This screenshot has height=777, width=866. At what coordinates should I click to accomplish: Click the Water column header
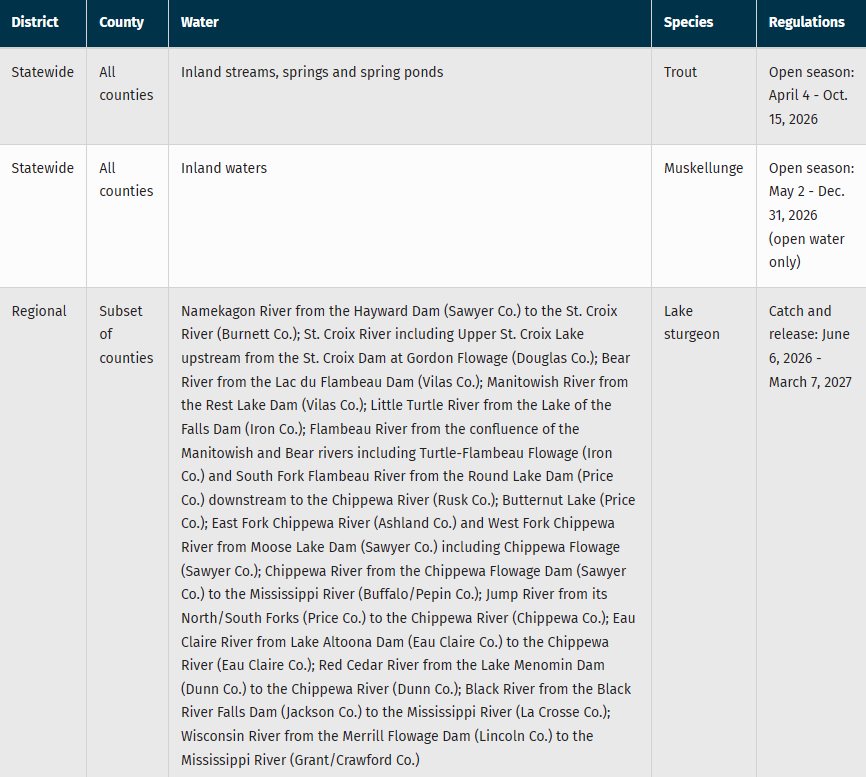click(x=200, y=22)
